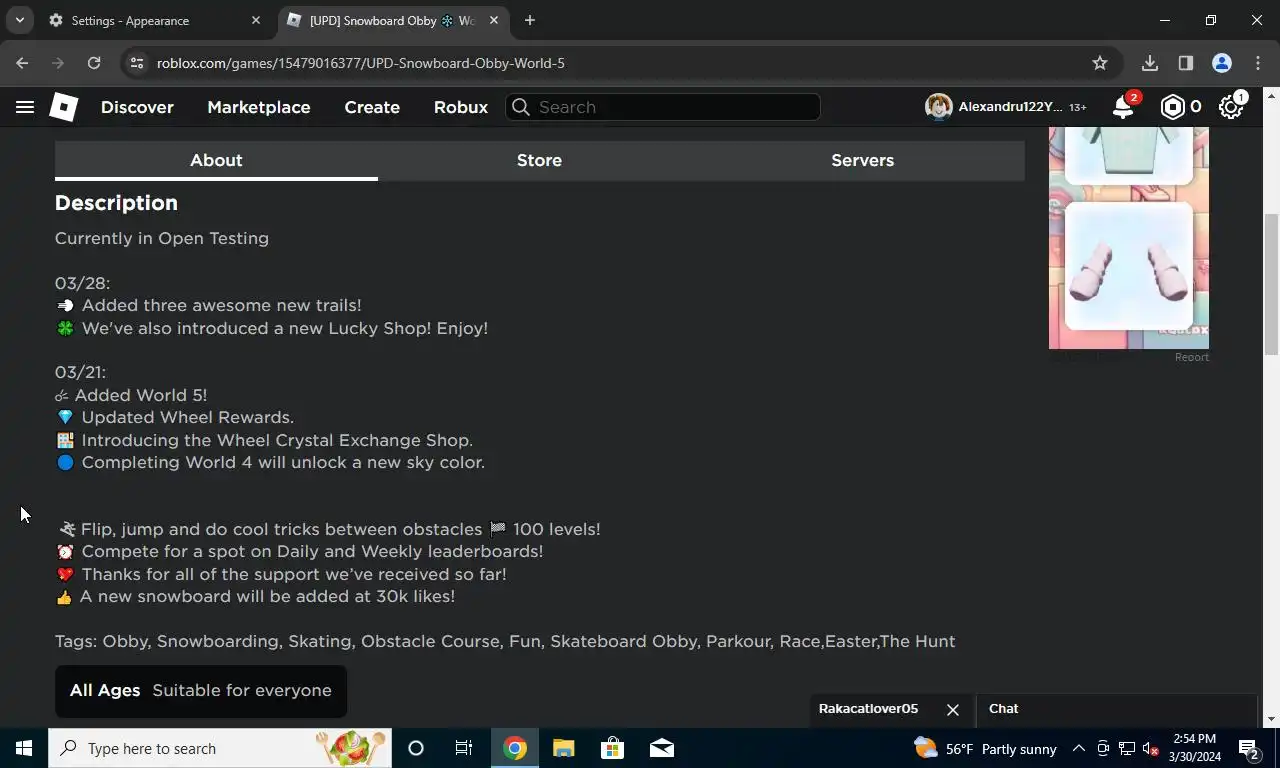Viewport: 1280px width, 768px height.
Task: Close the Rakacatlover05 chat window
Action: coord(953,709)
